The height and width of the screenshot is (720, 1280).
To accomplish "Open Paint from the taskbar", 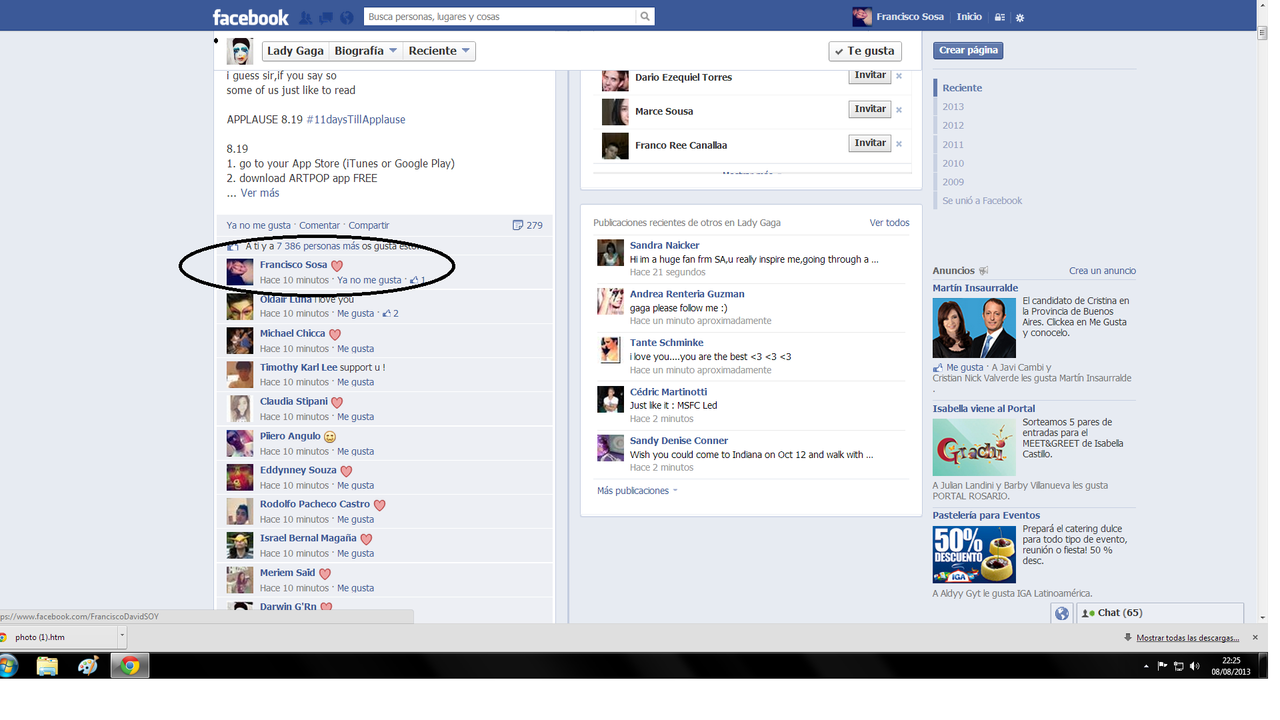I will click(x=88, y=665).
